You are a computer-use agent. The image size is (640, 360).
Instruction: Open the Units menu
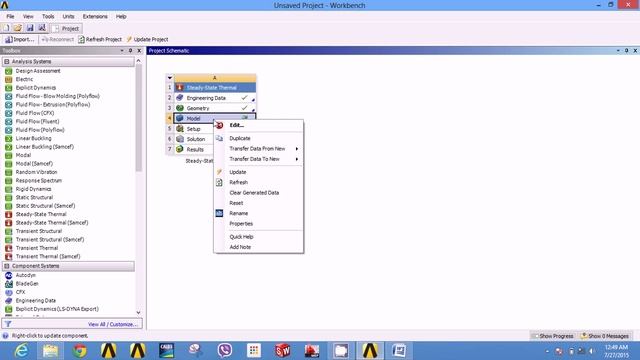coord(68,17)
